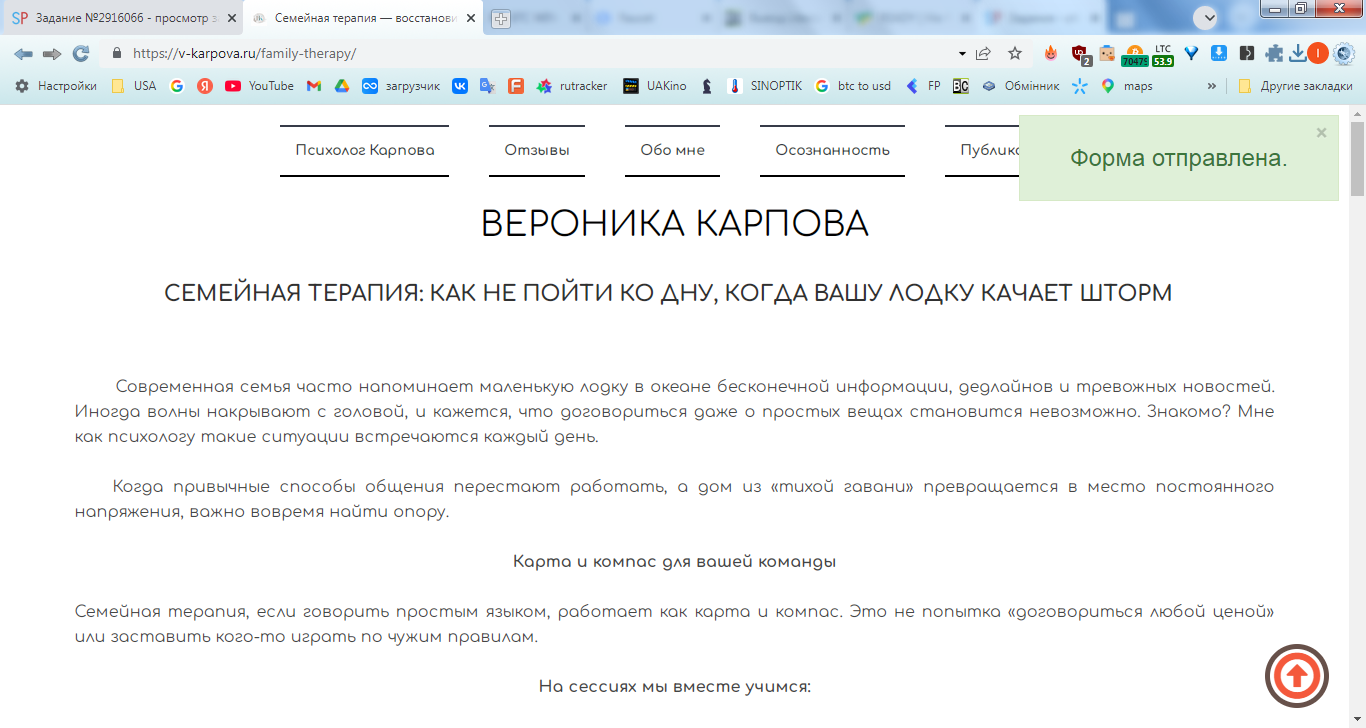Viewport: 1366px width, 728px height.
Task: Click the page vertical scrollbar thumb
Action: coord(1357,158)
